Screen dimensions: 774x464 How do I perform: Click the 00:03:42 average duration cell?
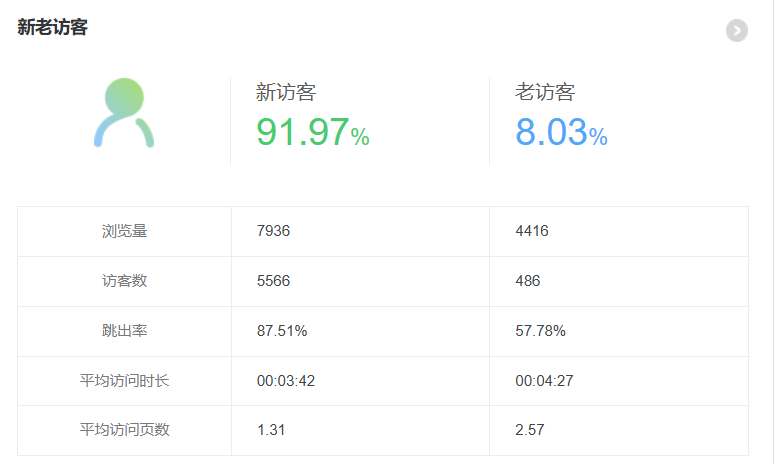tap(286, 380)
